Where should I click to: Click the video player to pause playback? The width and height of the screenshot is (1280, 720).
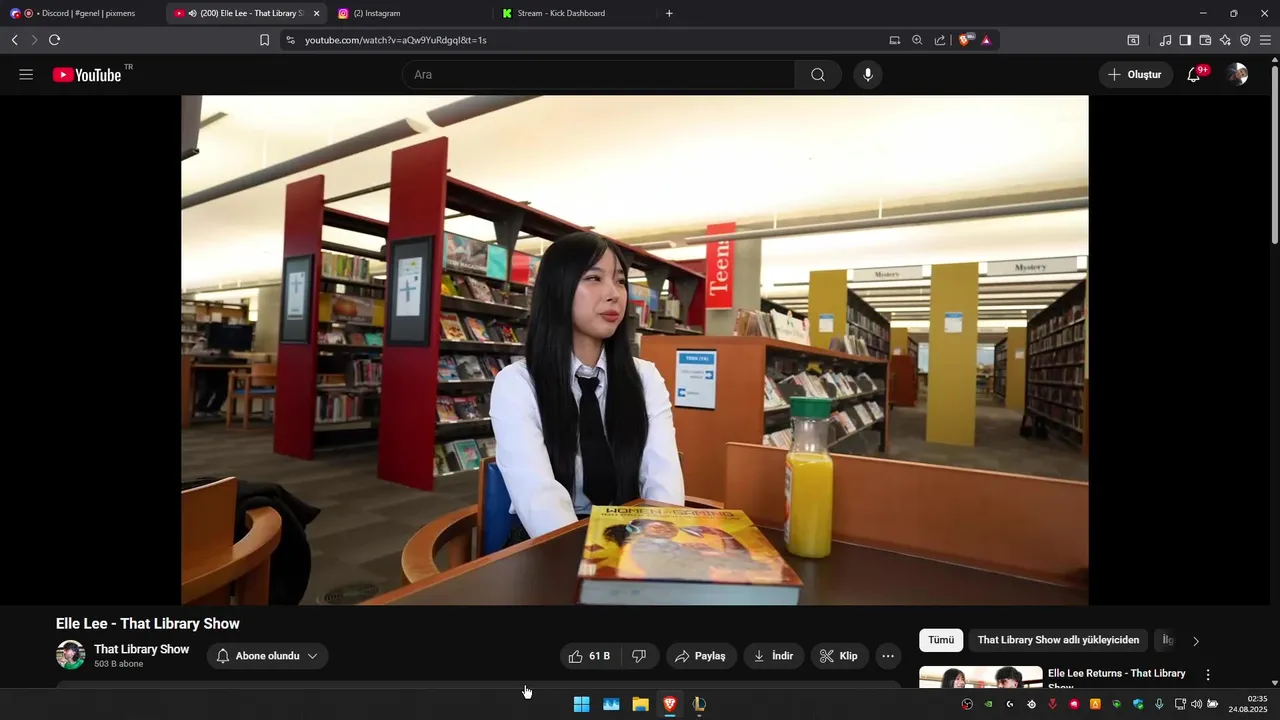pos(634,350)
